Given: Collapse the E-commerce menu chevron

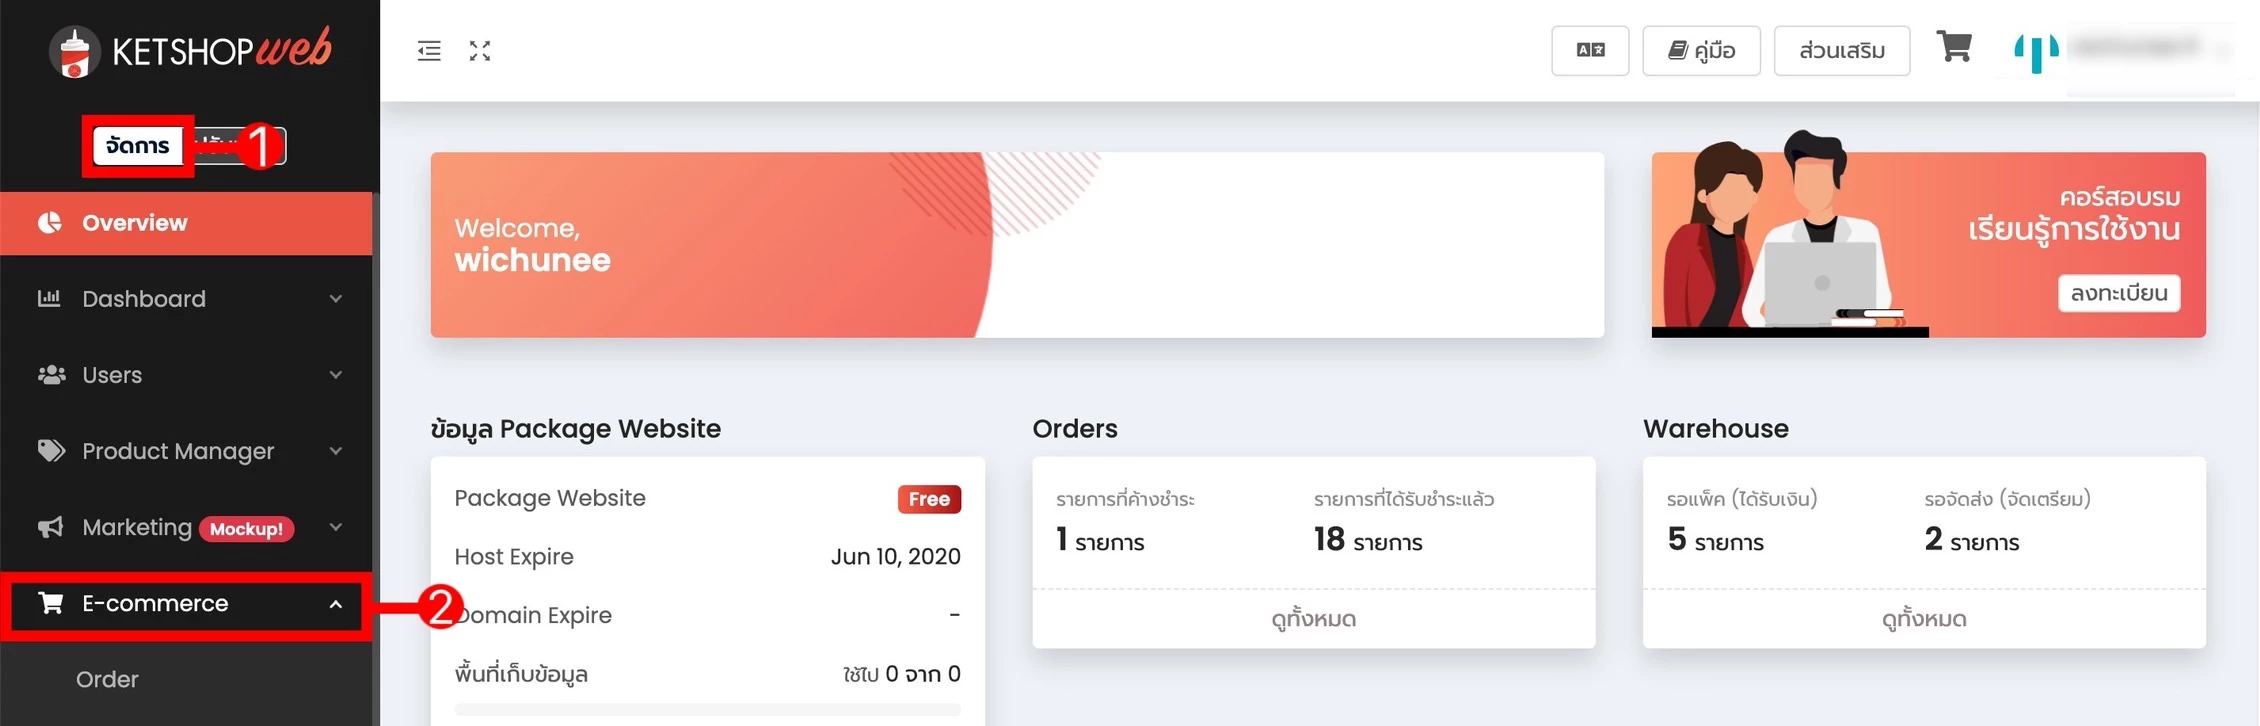Looking at the screenshot, I should 336,604.
